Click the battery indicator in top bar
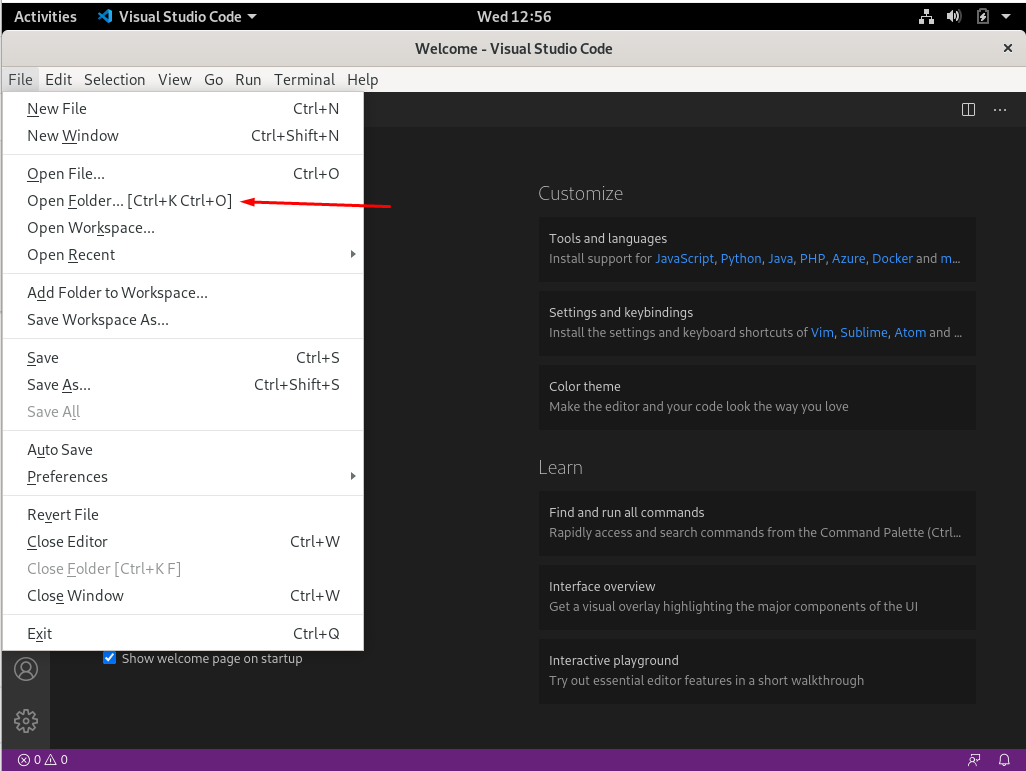1026x771 pixels. coord(981,16)
